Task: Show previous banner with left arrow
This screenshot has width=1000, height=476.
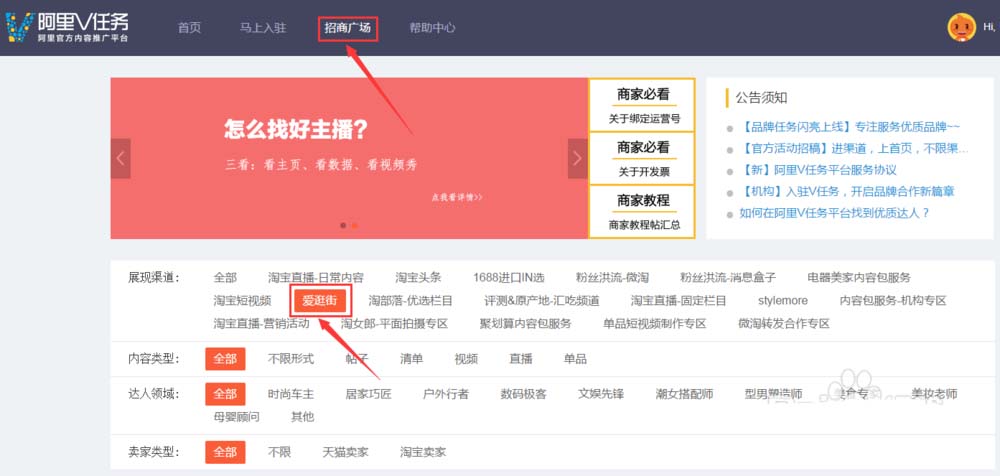Action: tap(121, 158)
